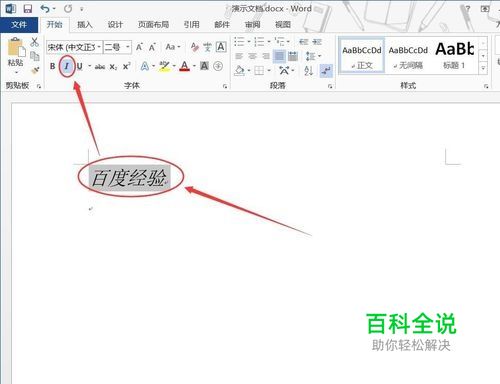Justify the paragraph text
The height and width of the screenshot is (384, 500).
(x=279, y=56)
